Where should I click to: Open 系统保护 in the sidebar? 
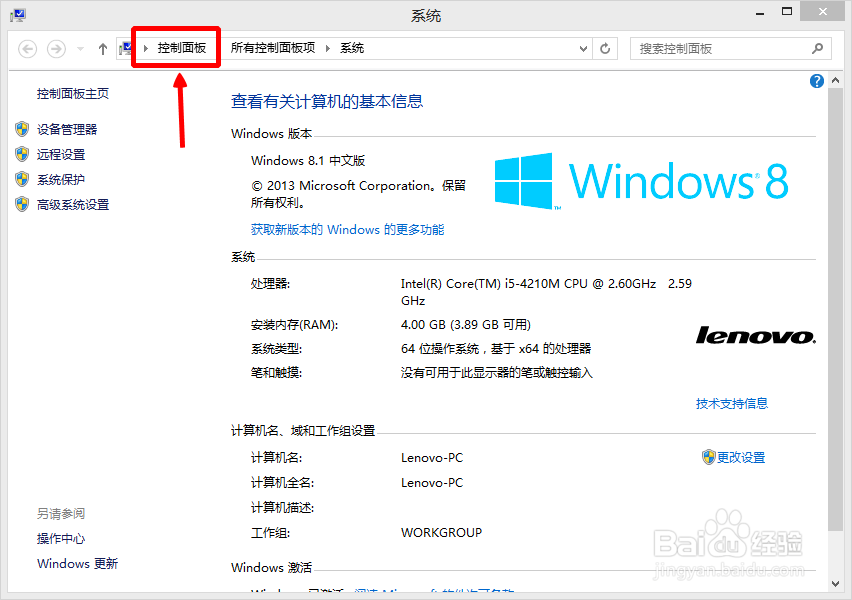[x=61, y=180]
